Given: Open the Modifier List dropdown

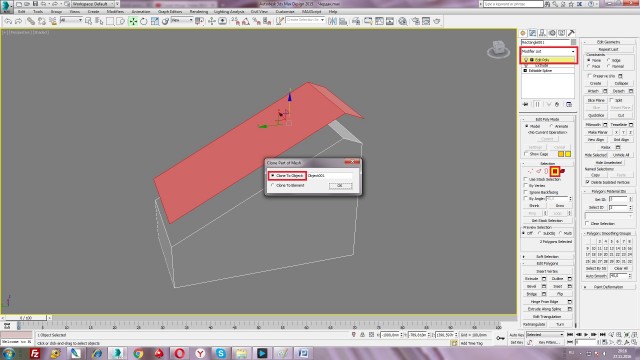Looking at the screenshot, I should [x=548, y=51].
